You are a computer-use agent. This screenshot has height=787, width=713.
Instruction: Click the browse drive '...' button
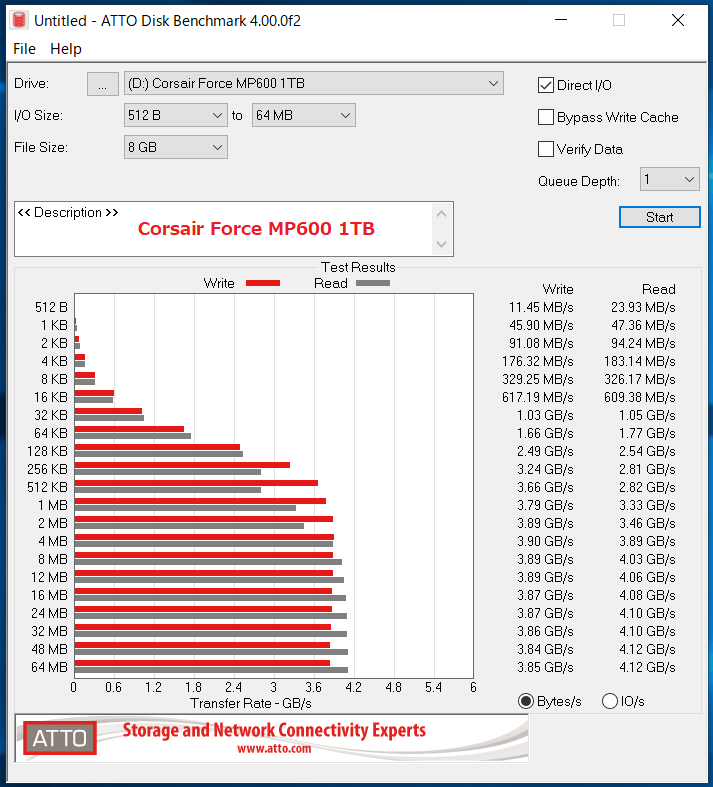coord(103,84)
